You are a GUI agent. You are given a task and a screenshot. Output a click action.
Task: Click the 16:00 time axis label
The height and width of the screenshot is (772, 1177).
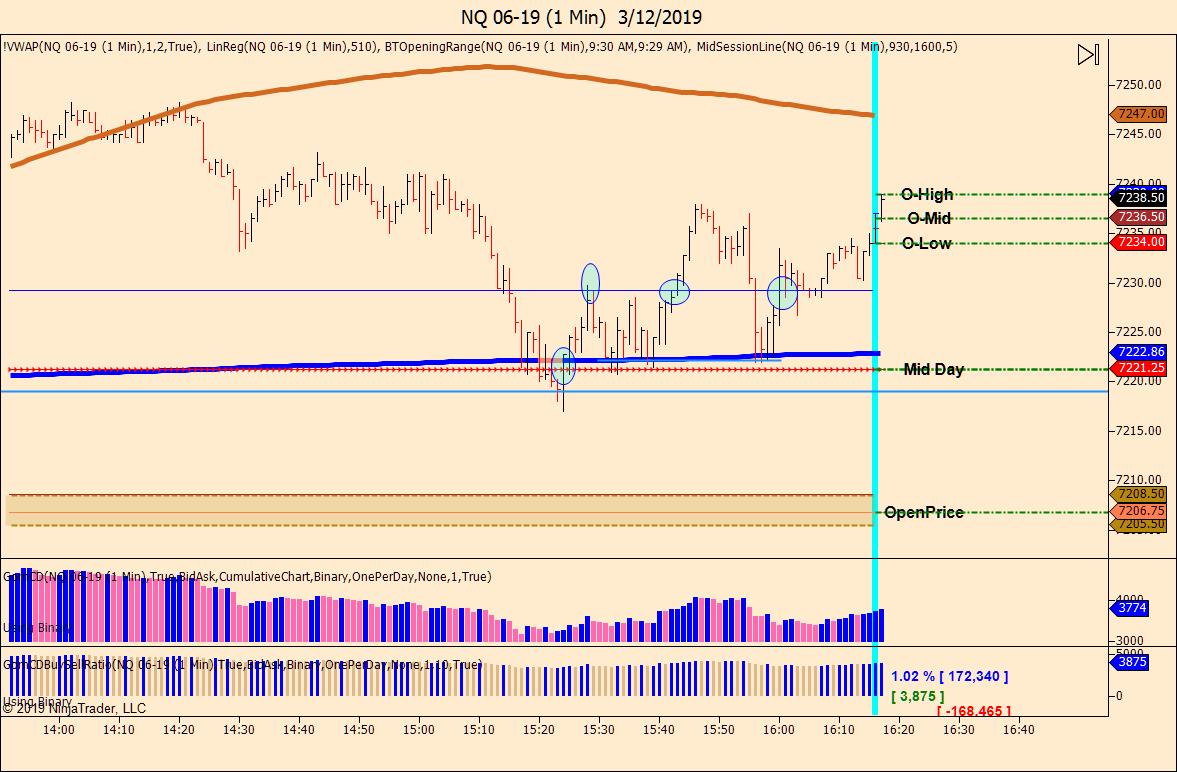778,729
